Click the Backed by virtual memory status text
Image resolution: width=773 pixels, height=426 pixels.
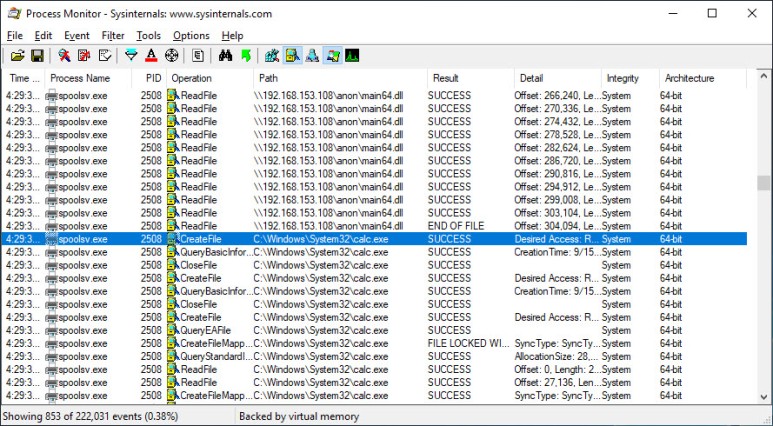(299, 417)
